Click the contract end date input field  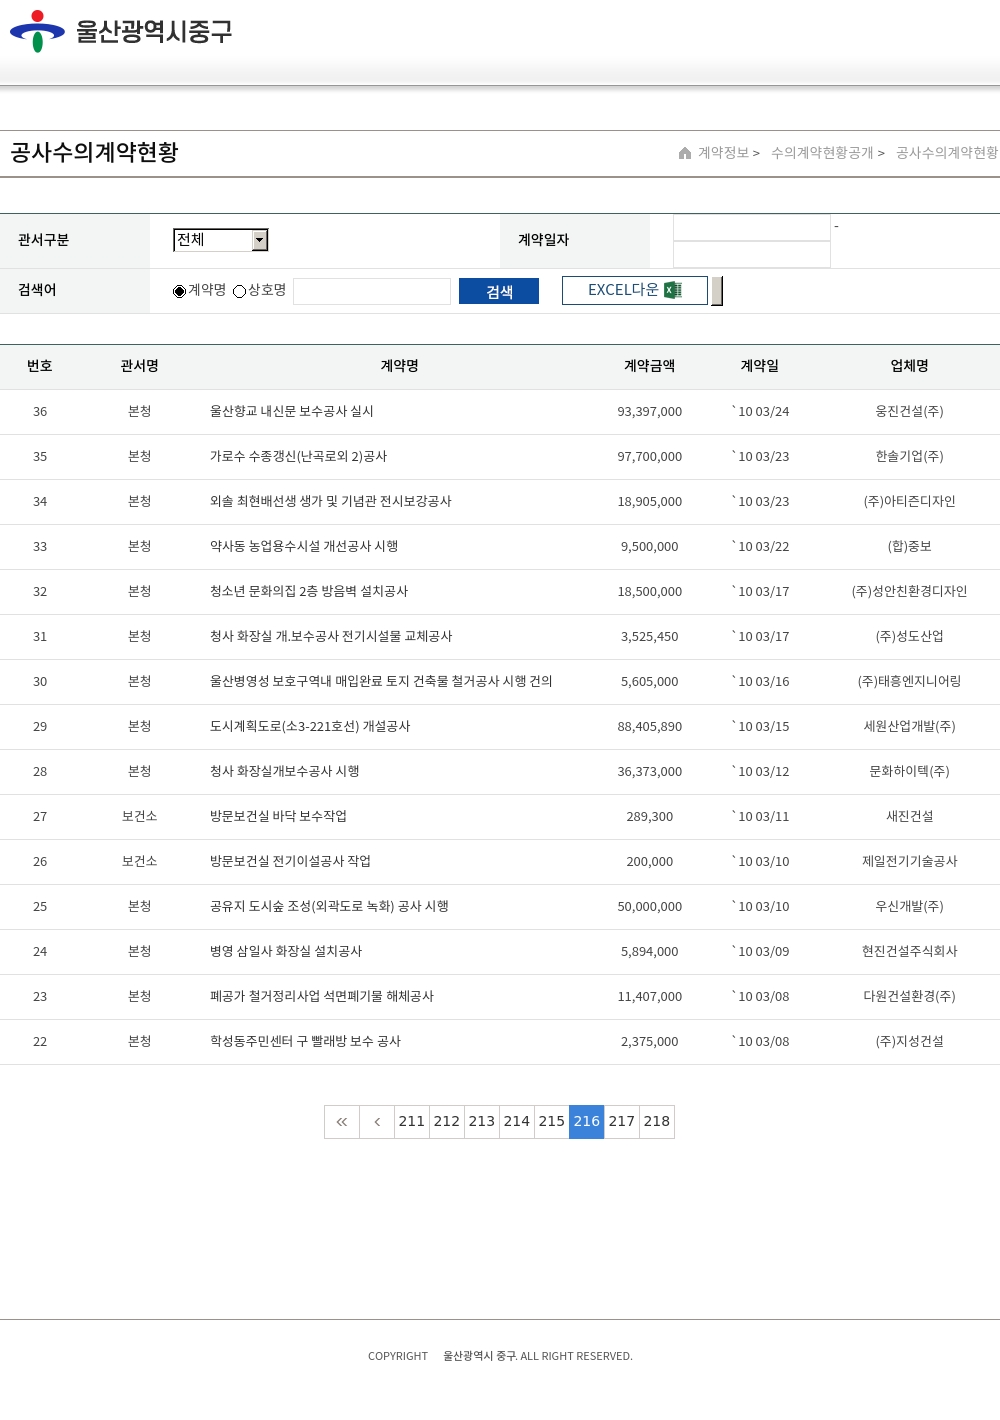pyautogui.click(x=752, y=255)
